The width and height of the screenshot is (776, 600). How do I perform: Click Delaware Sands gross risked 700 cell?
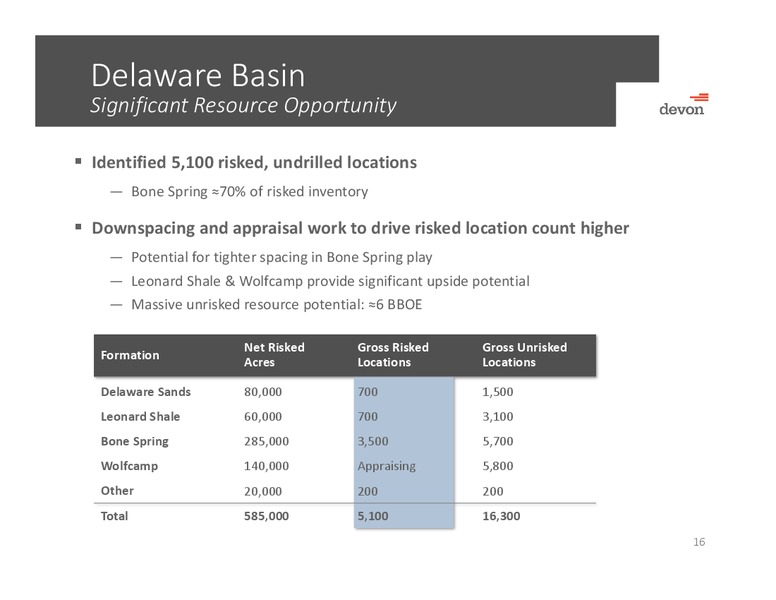tap(368, 392)
